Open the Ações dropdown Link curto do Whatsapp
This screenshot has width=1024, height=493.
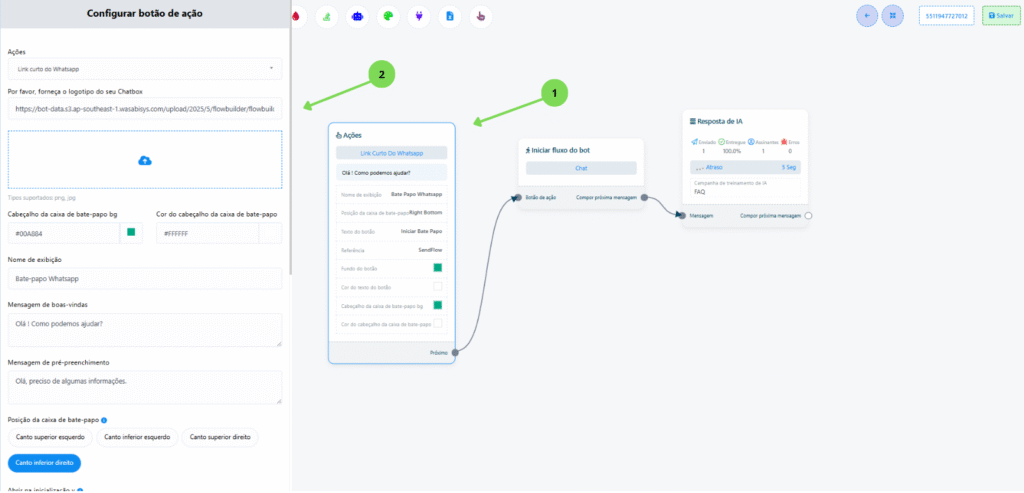pos(145,69)
